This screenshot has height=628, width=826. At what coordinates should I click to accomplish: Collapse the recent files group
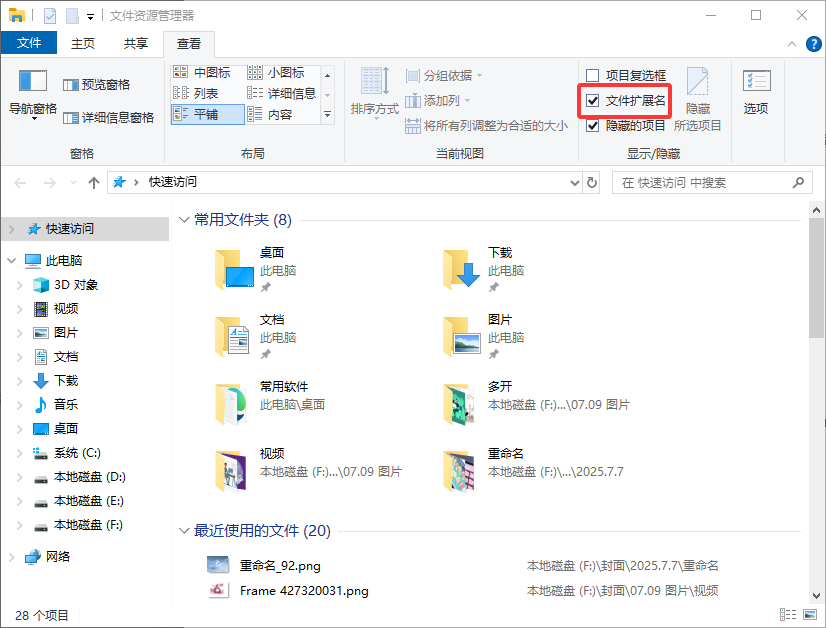pyautogui.click(x=184, y=530)
